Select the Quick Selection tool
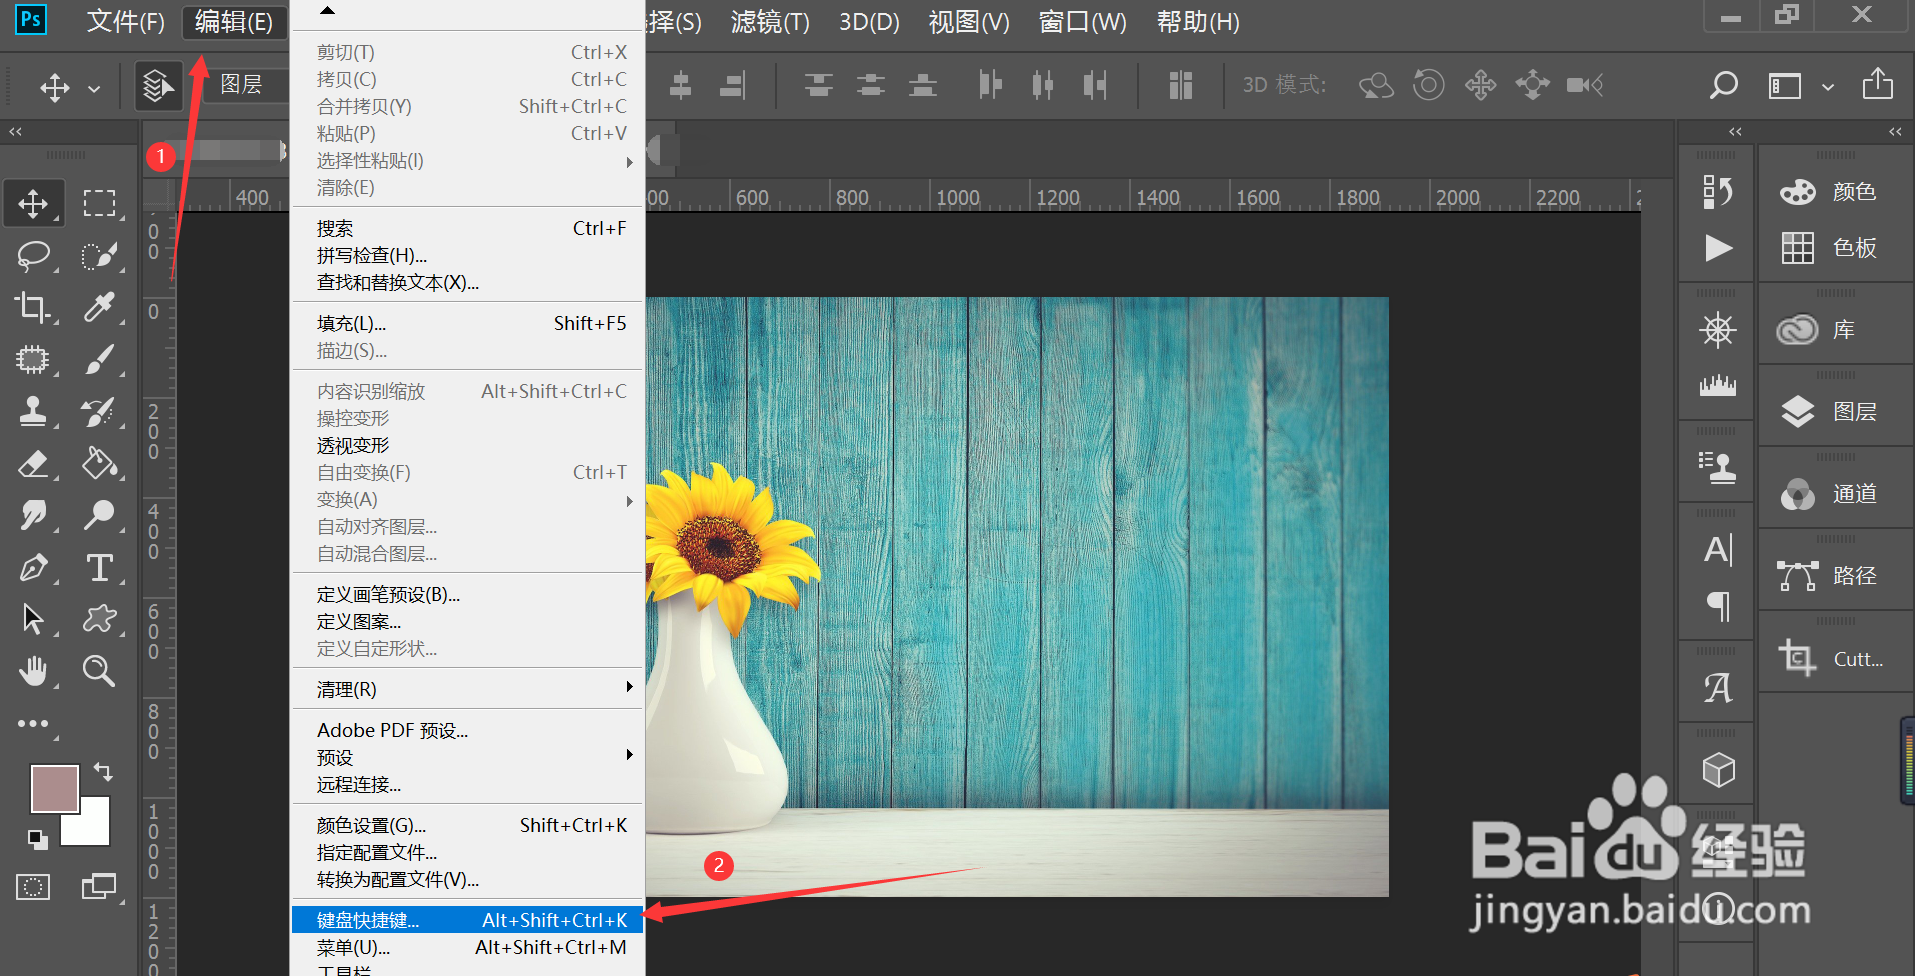The image size is (1915, 976). (x=99, y=256)
